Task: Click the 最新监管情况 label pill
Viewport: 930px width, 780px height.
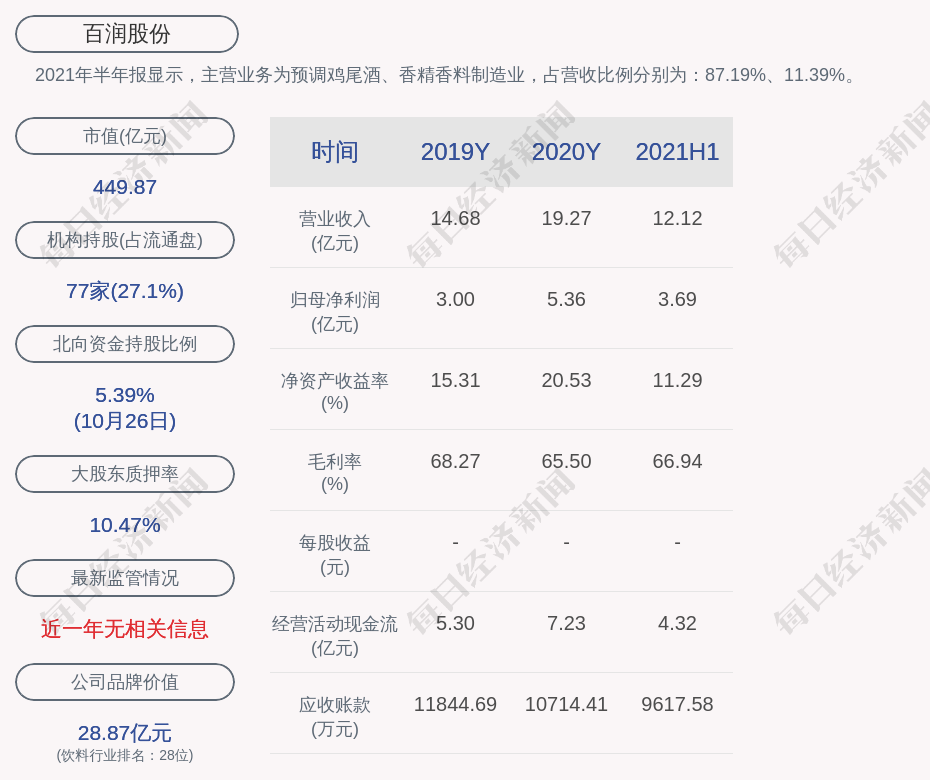Action: [x=125, y=578]
